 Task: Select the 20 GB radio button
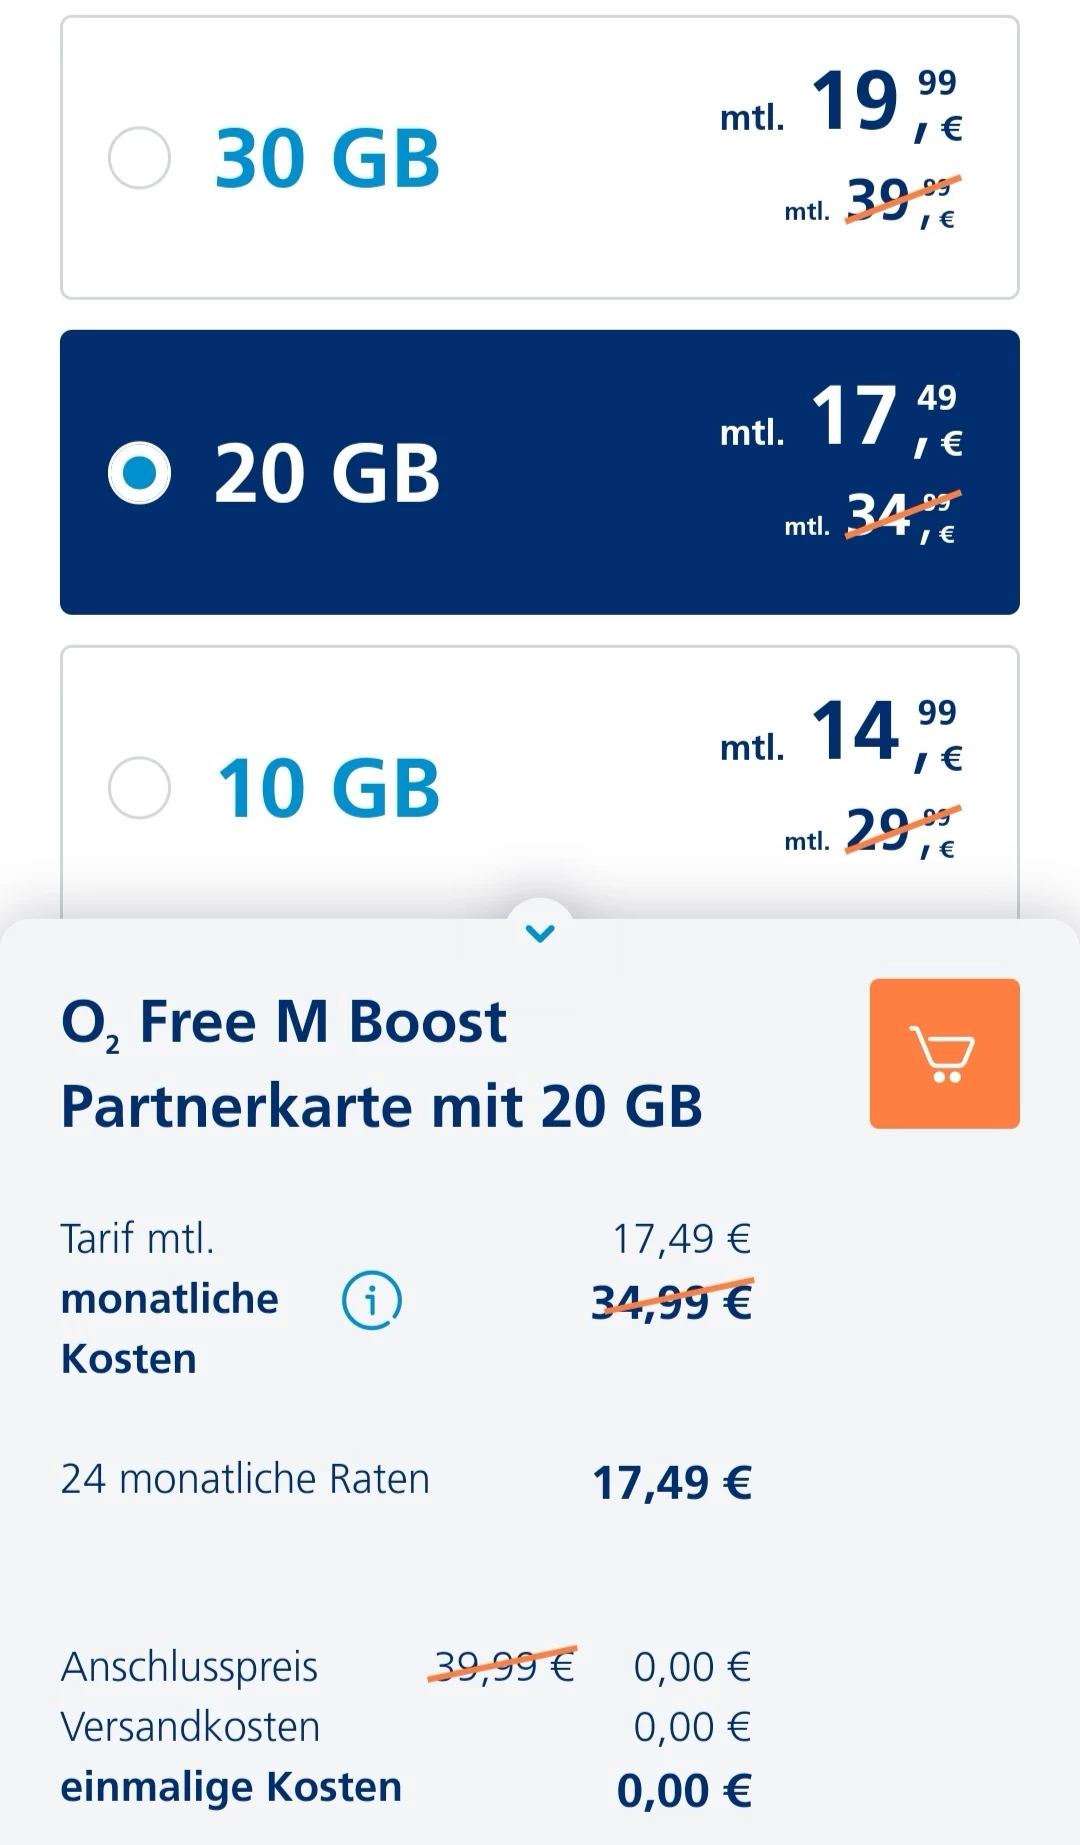[139, 473]
